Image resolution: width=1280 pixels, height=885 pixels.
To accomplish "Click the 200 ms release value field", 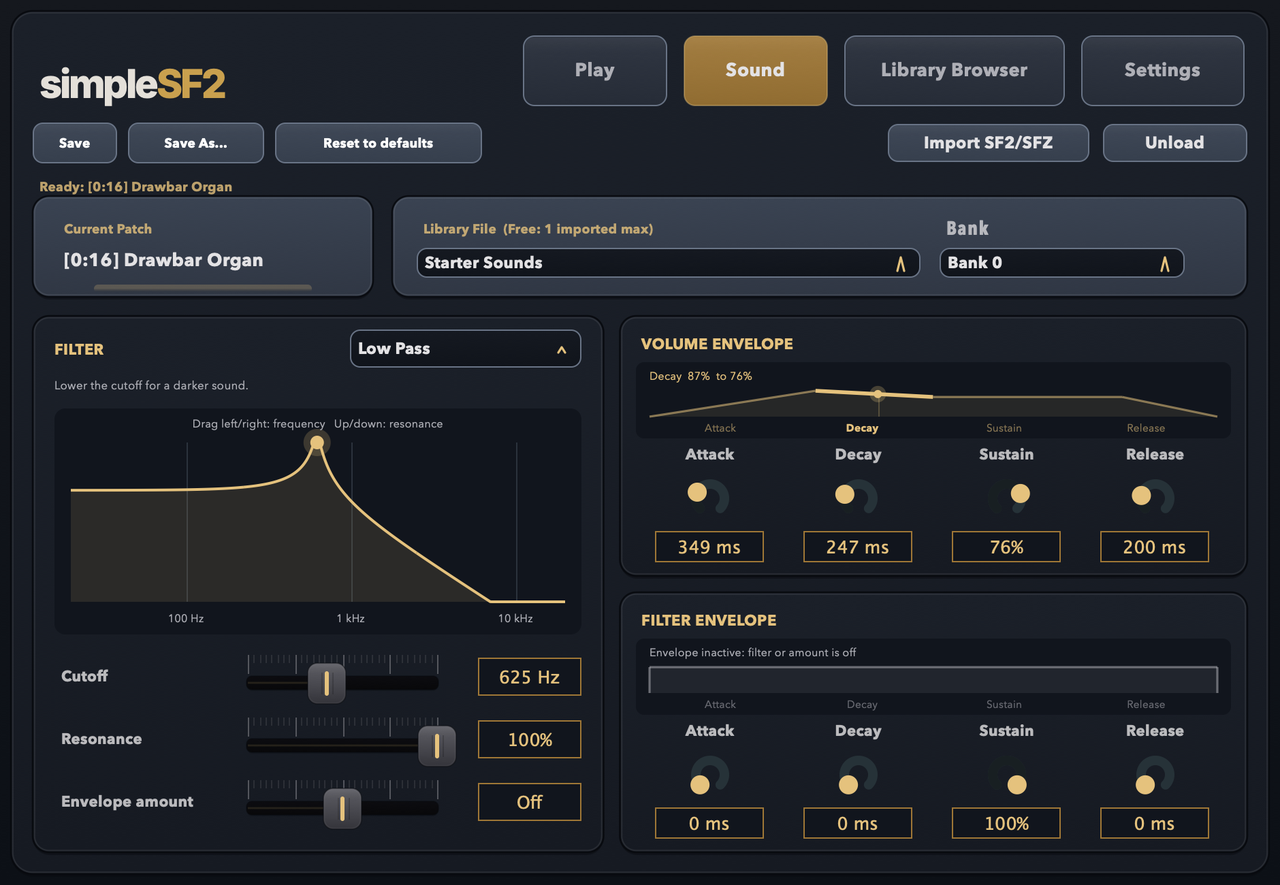I will coord(1154,547).
